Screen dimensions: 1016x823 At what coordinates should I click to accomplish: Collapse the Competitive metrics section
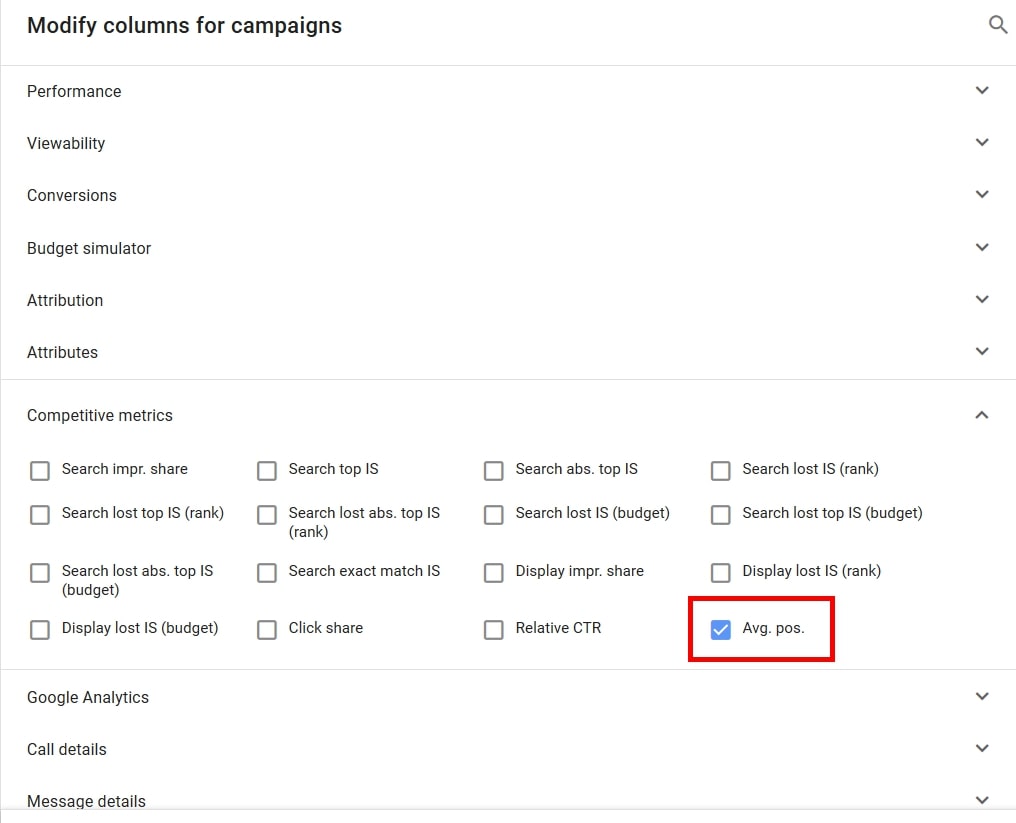click(x=981, y=415)
